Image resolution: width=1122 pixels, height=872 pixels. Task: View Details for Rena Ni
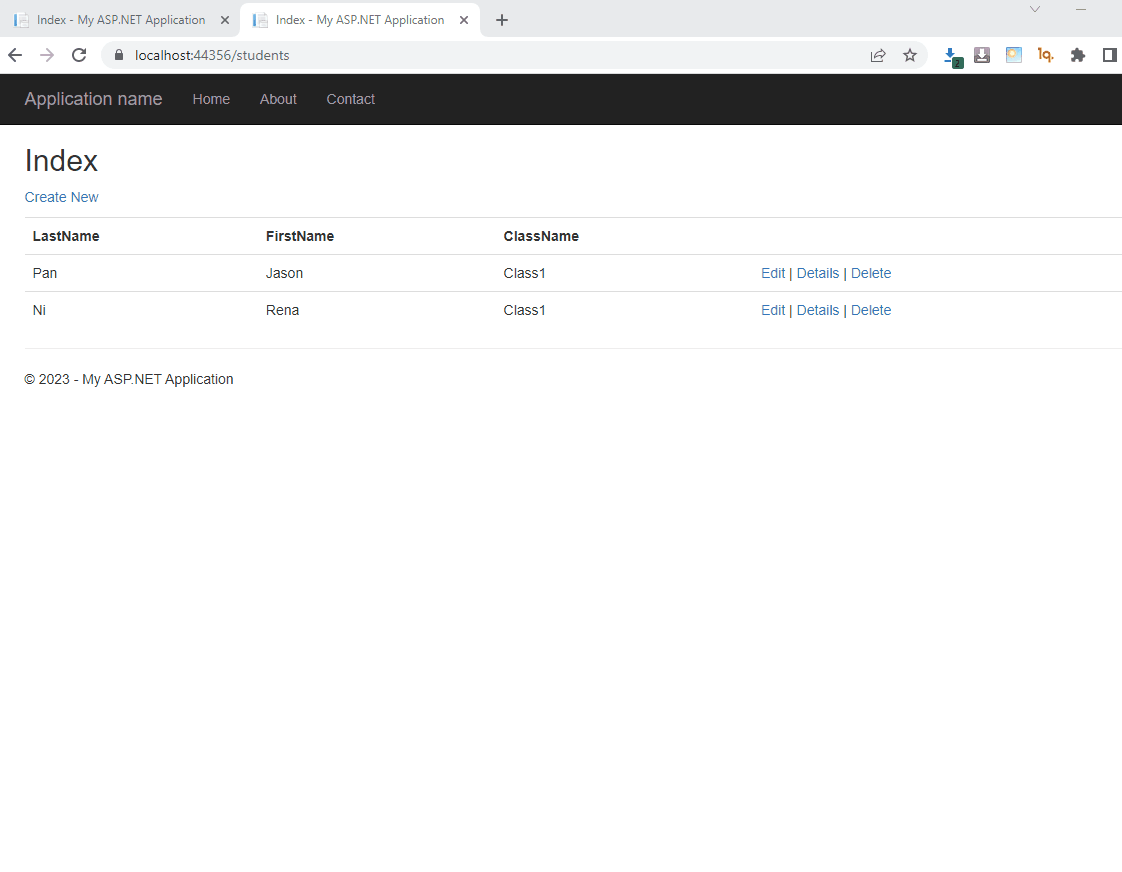tap(818, 310)
